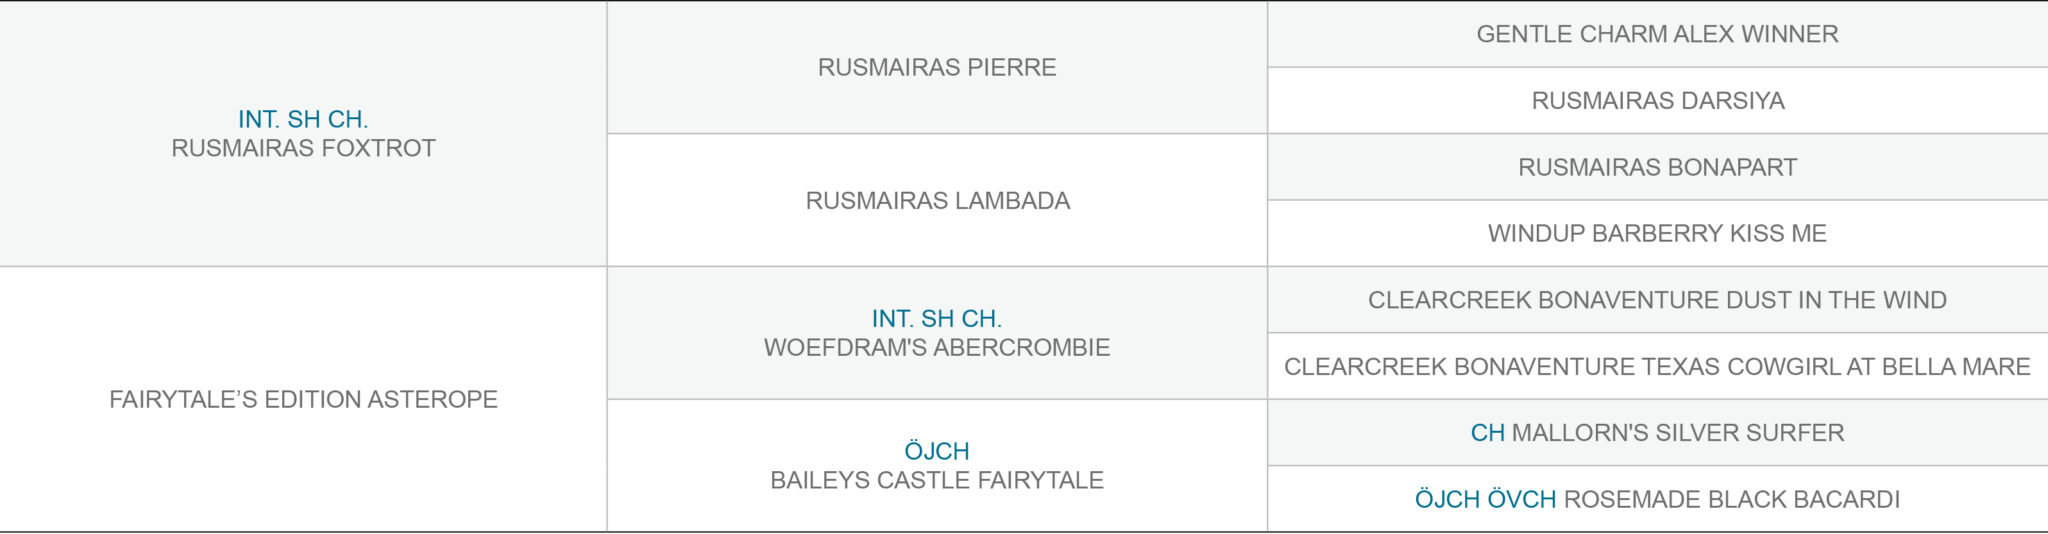Click the CH title before Mallorn's Silver Surfer
The image size is (2048, 534).
[1487, 433]
